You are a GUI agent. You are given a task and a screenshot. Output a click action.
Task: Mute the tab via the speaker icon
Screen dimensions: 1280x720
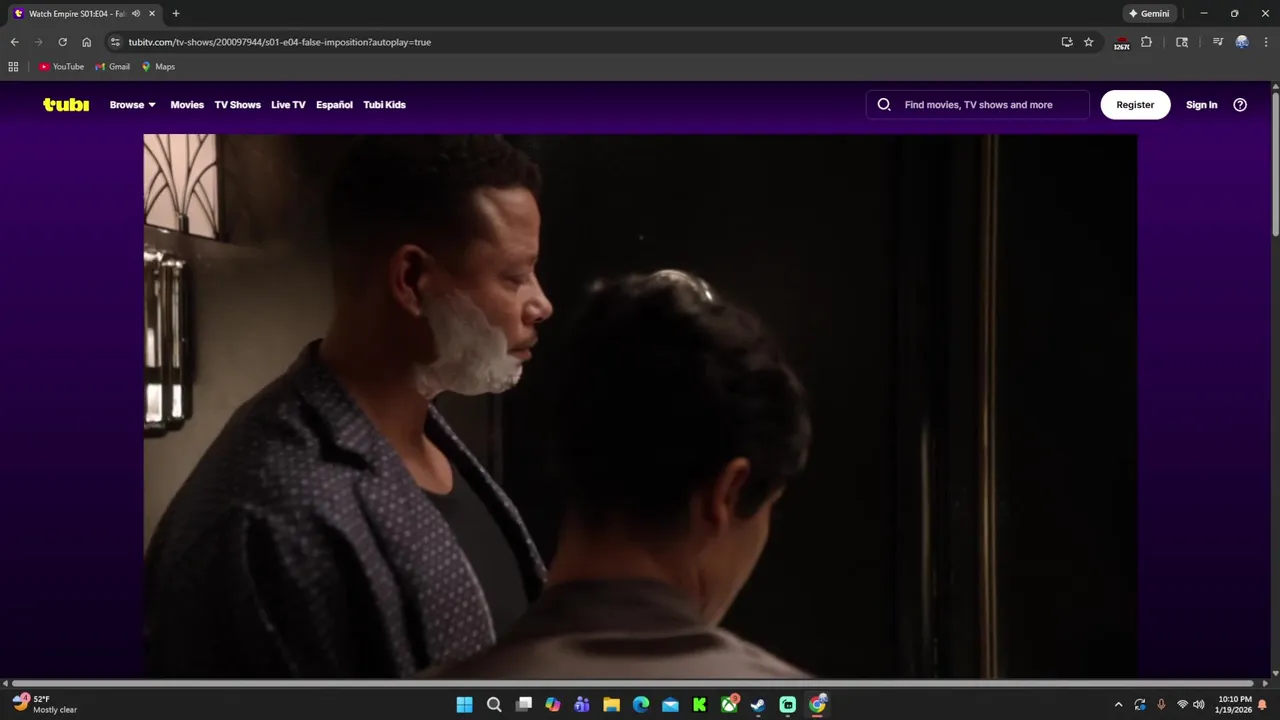pos(136,14)
